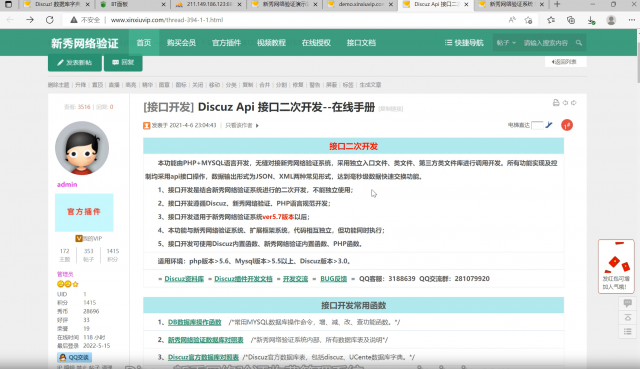Viewport: 640px width, 369px height.
Task: Click the blue jump icon next to 电梯直达 box
Action: coord(549,125)
